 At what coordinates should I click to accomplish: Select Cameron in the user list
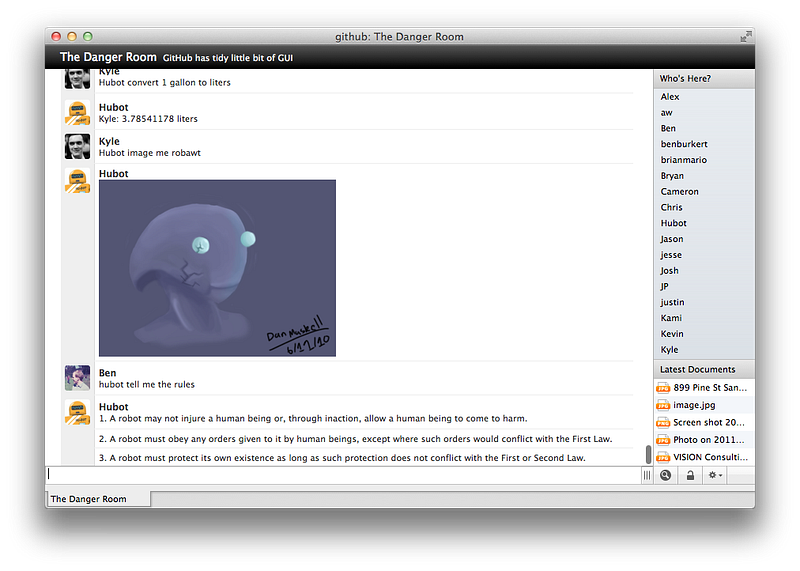pos(704,192)
